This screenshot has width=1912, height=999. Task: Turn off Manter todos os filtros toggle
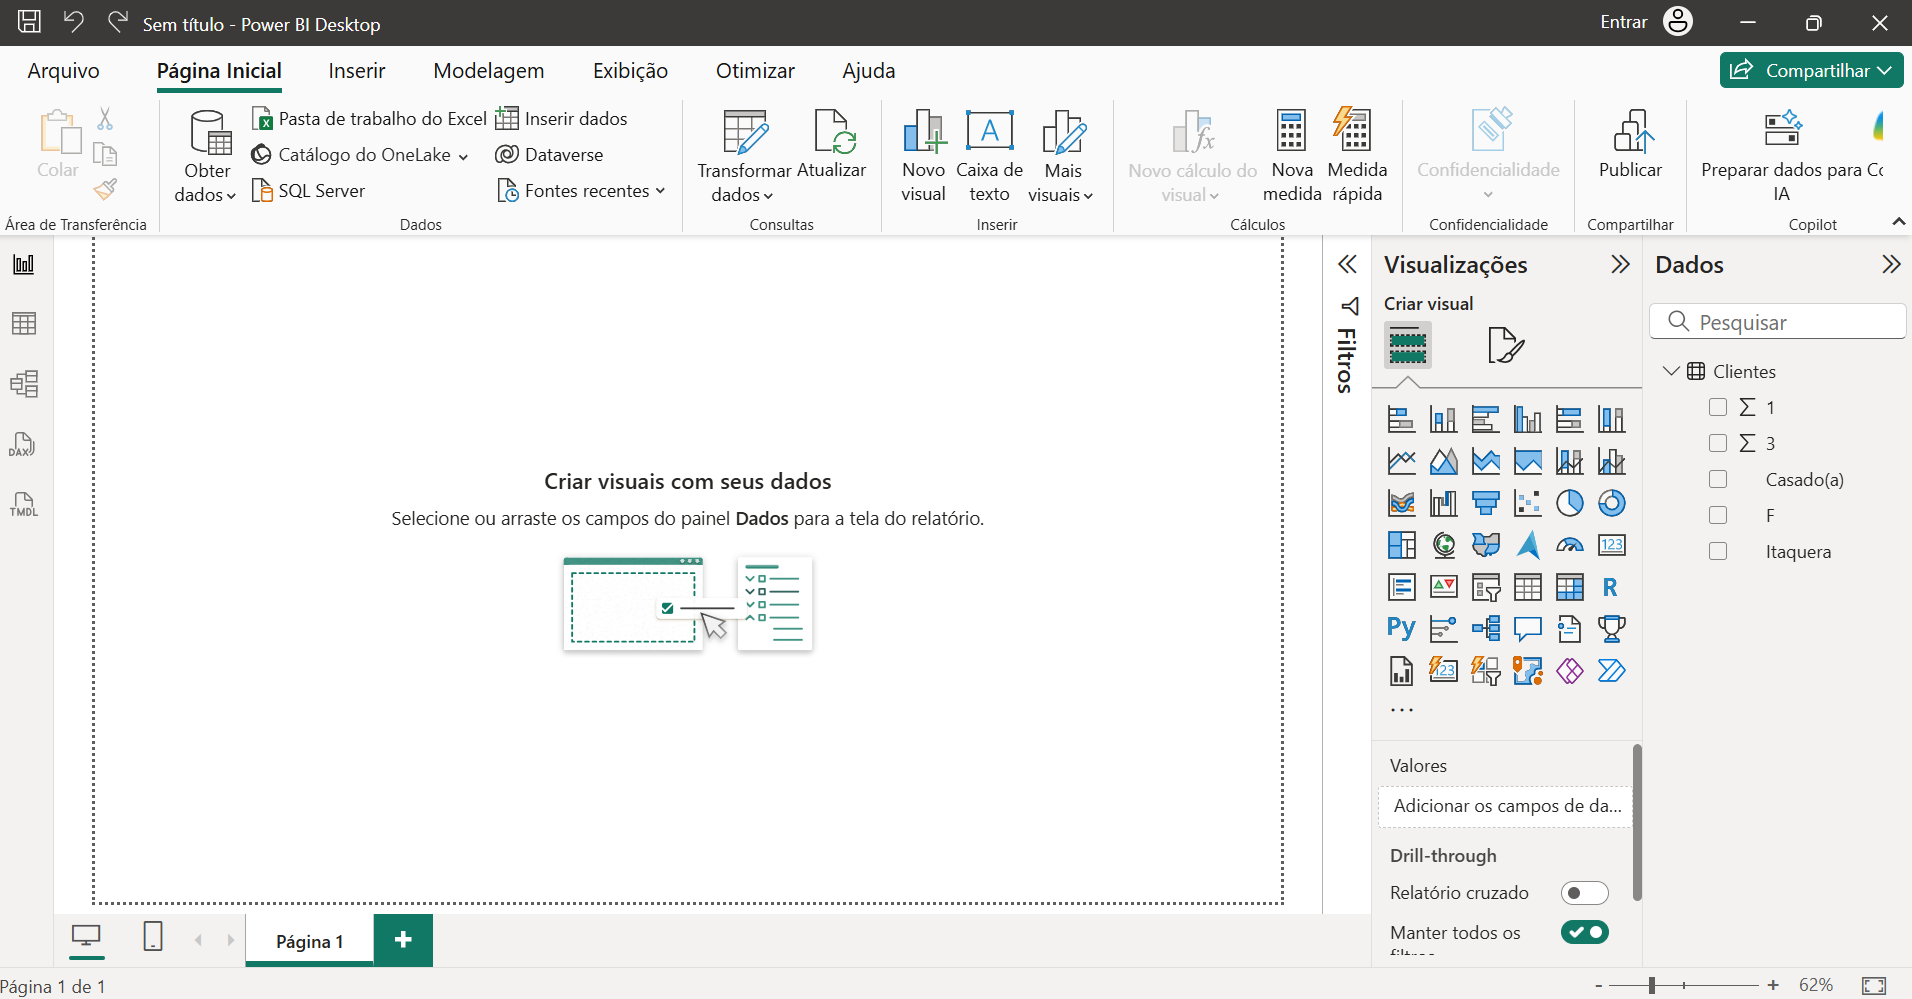pos(1585,932)
